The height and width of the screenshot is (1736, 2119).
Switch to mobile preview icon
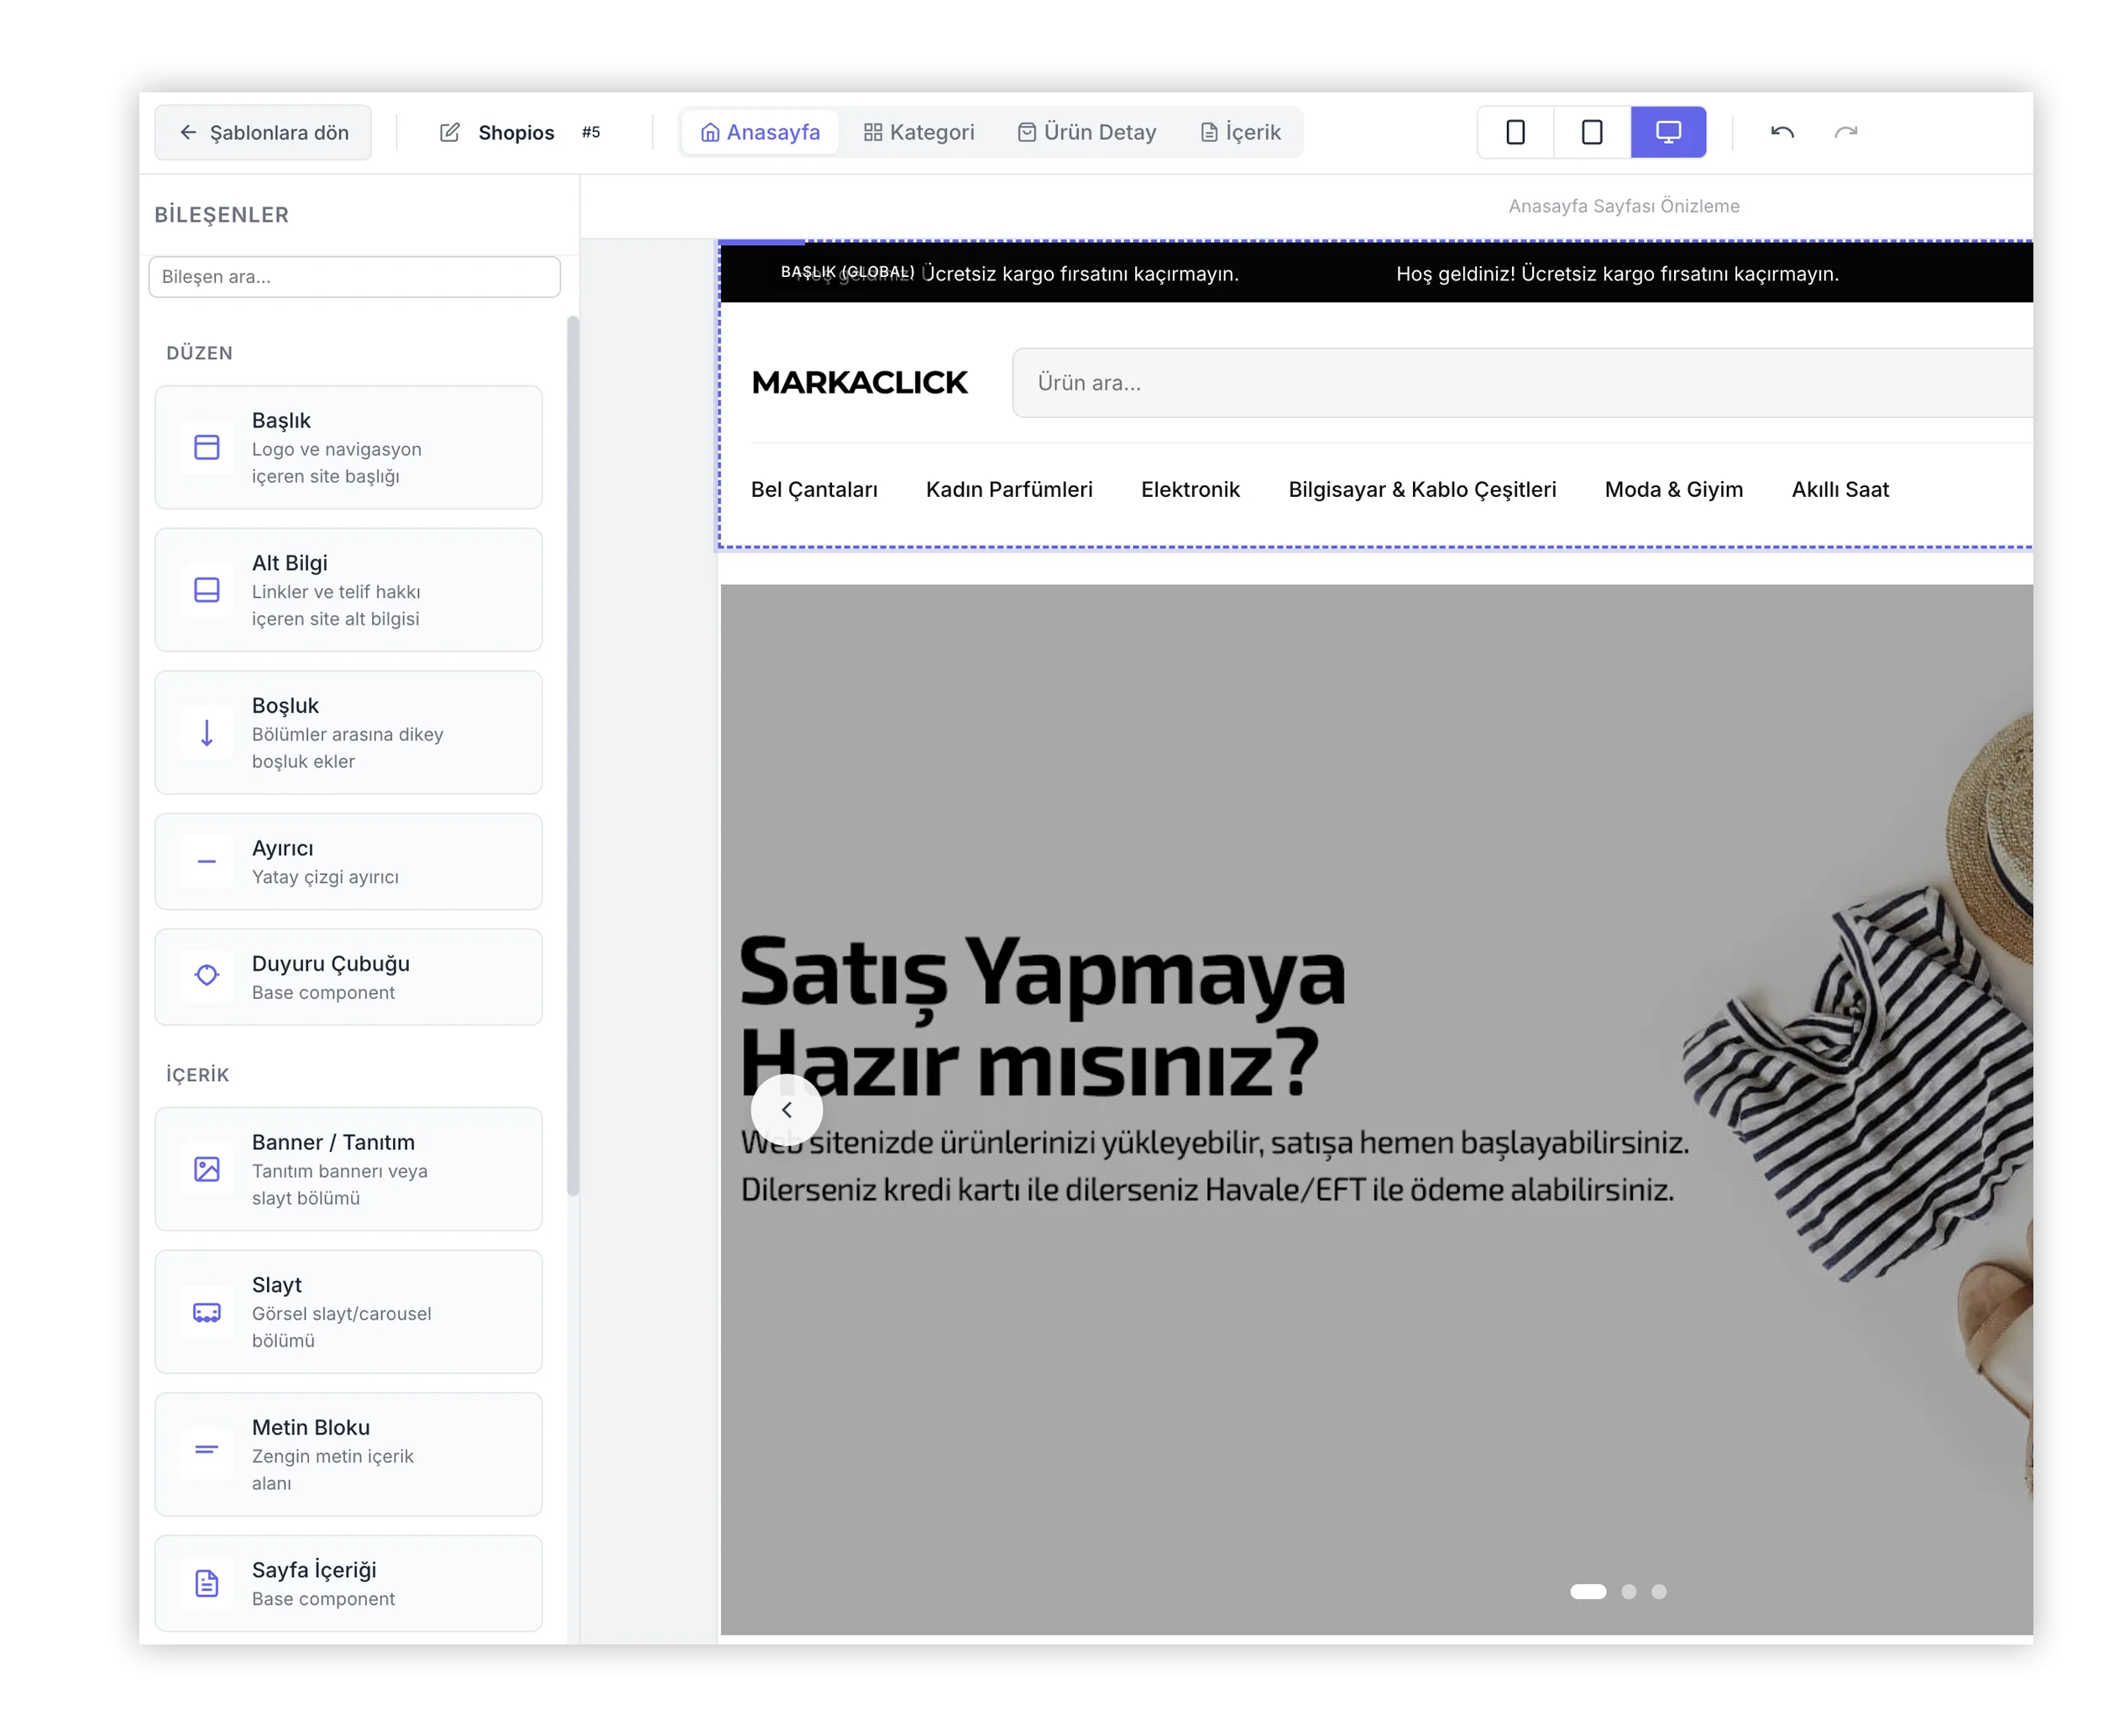coord(1515,132)
